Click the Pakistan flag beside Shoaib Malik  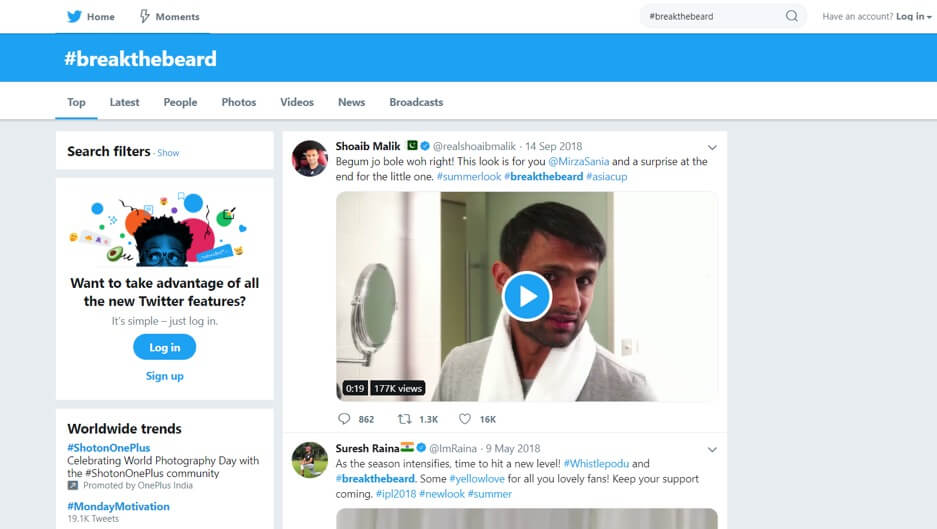click(x=412, y=145)
